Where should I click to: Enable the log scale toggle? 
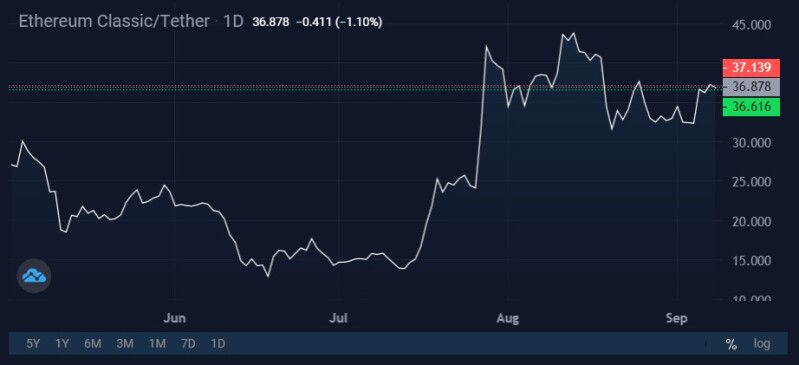tap(762, 344)
